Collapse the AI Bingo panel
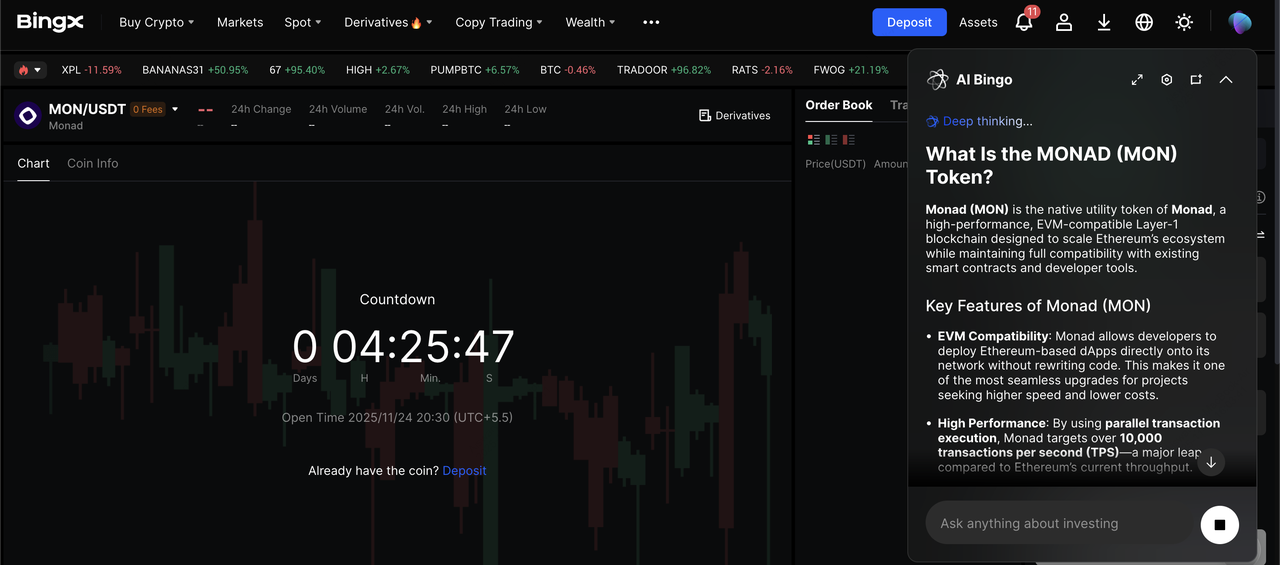The width and height of the screenshot is (1280, 565). click(1226, 80)
